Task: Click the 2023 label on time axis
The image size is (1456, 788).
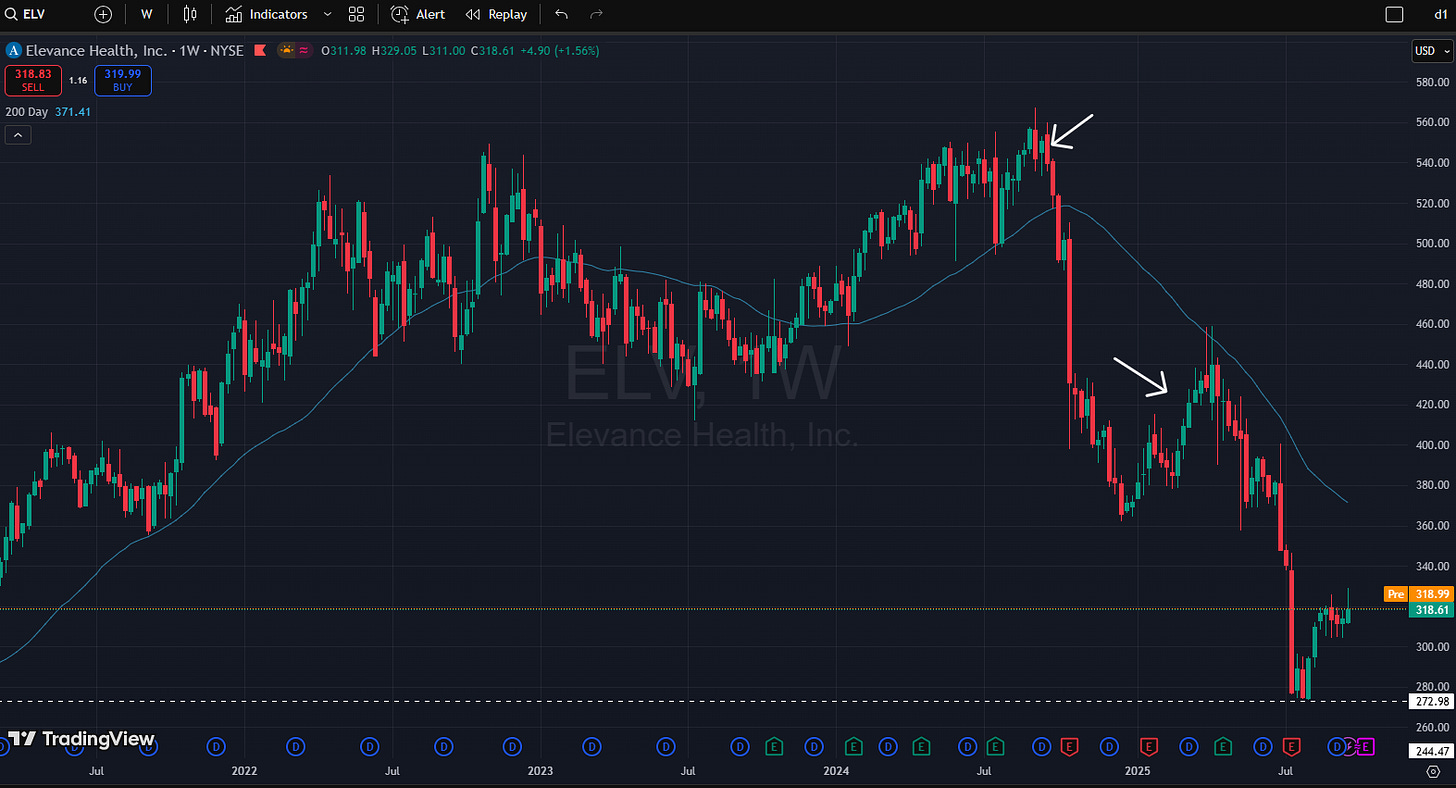Action: [540, 771]
